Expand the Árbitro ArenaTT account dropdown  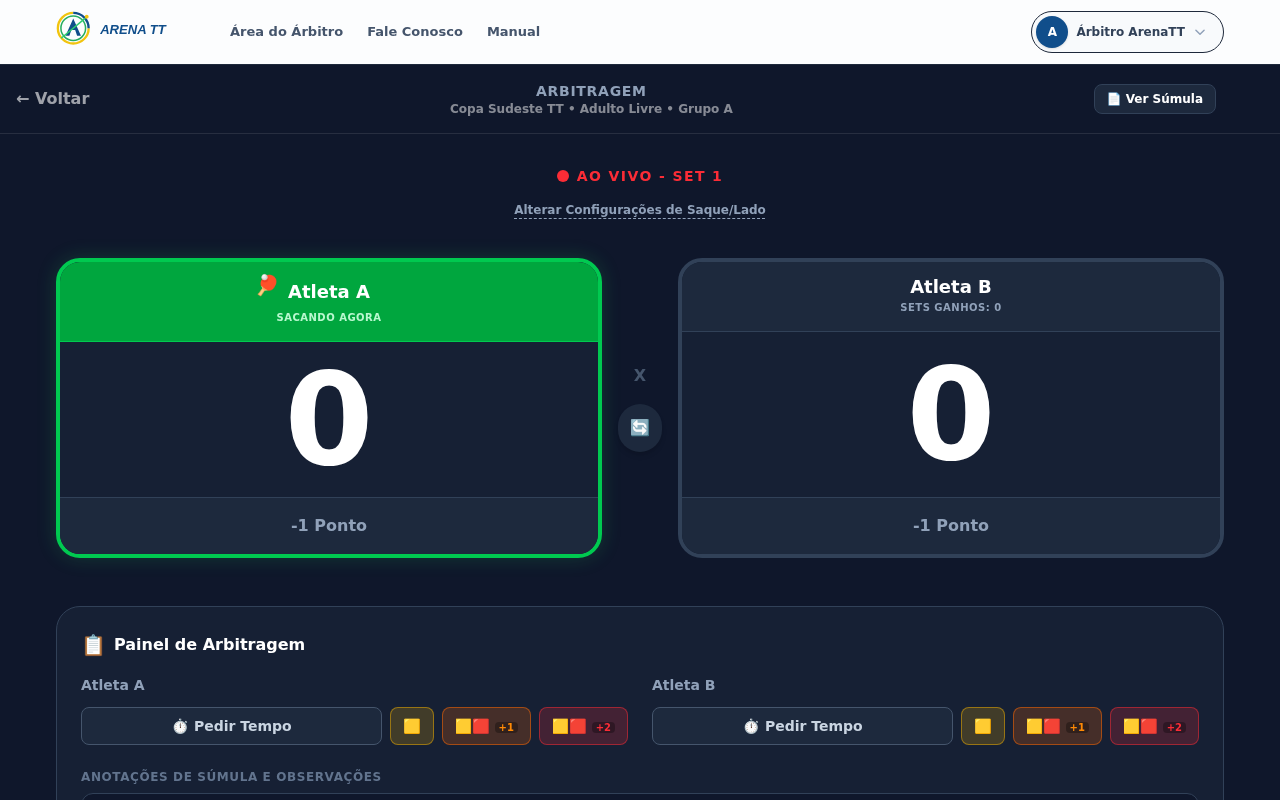pos(1199,32)
